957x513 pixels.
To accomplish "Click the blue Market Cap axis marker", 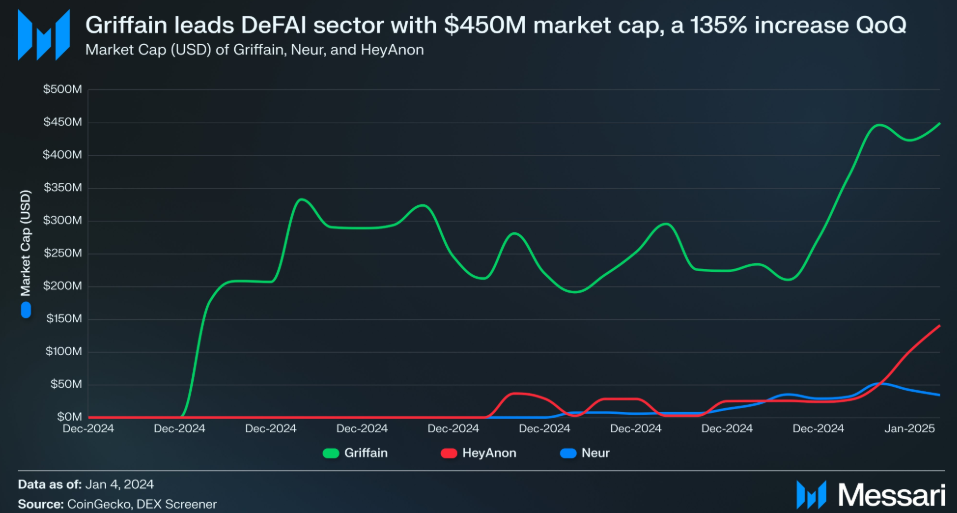I will click(26, 310).
